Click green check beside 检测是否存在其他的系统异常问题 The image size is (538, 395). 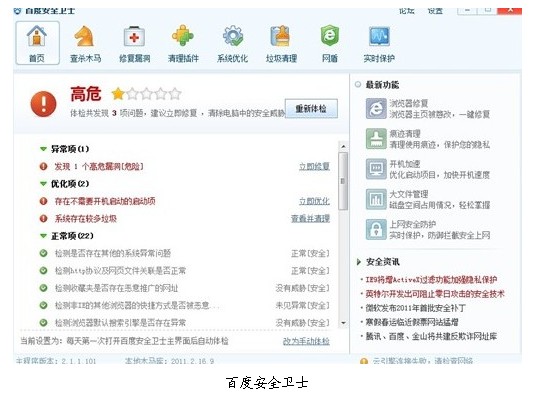(x=44, y=253)
